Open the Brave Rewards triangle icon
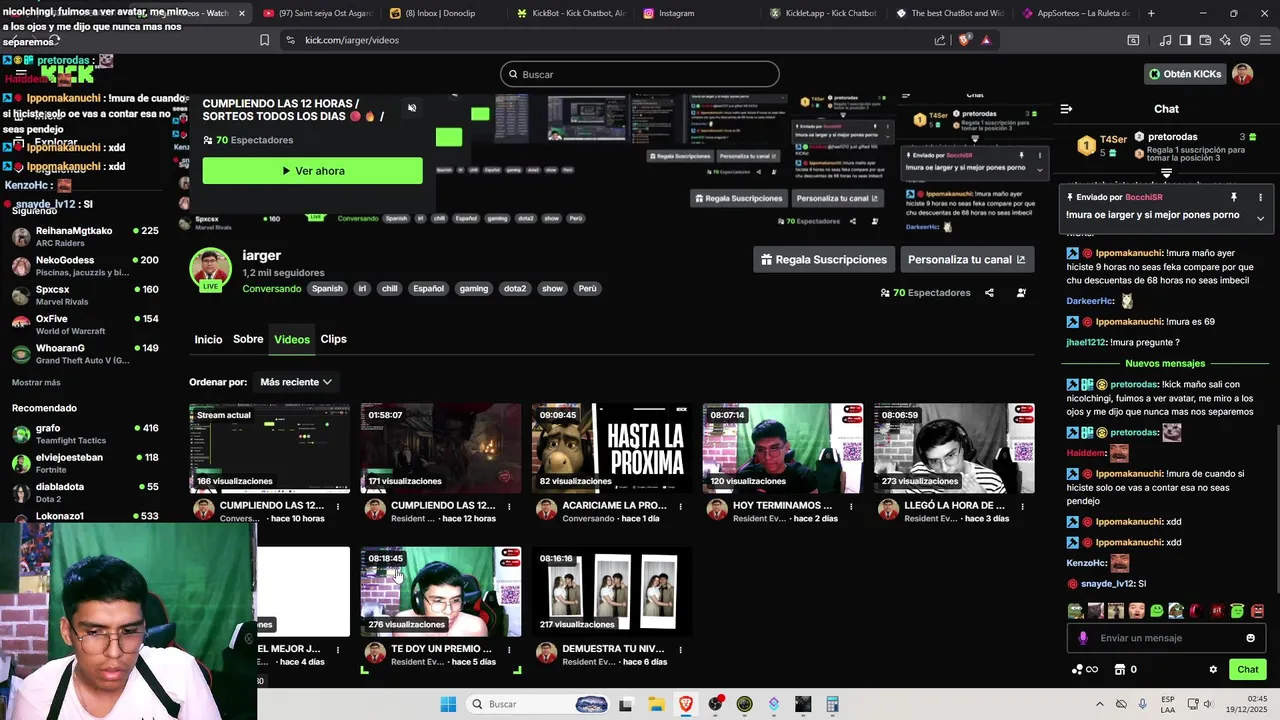 pyautogui.click(x=986, y=40)
